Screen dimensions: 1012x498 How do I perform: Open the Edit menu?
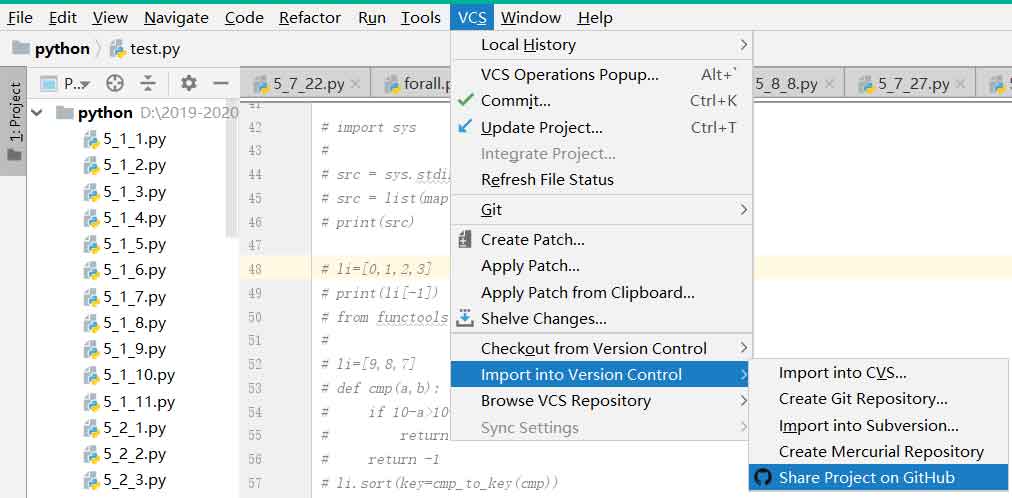(x=63, y=18)
